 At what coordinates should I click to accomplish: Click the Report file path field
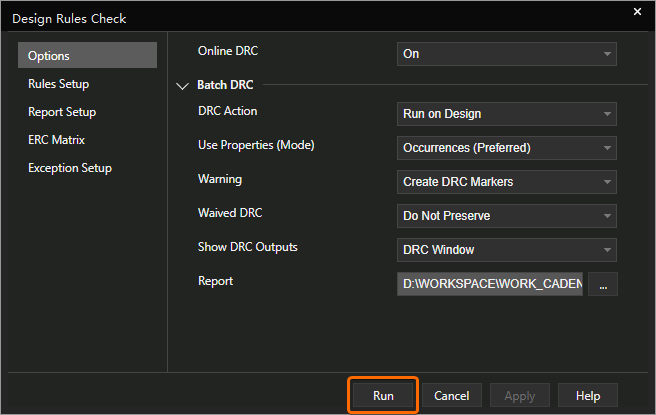coord(491,284)
